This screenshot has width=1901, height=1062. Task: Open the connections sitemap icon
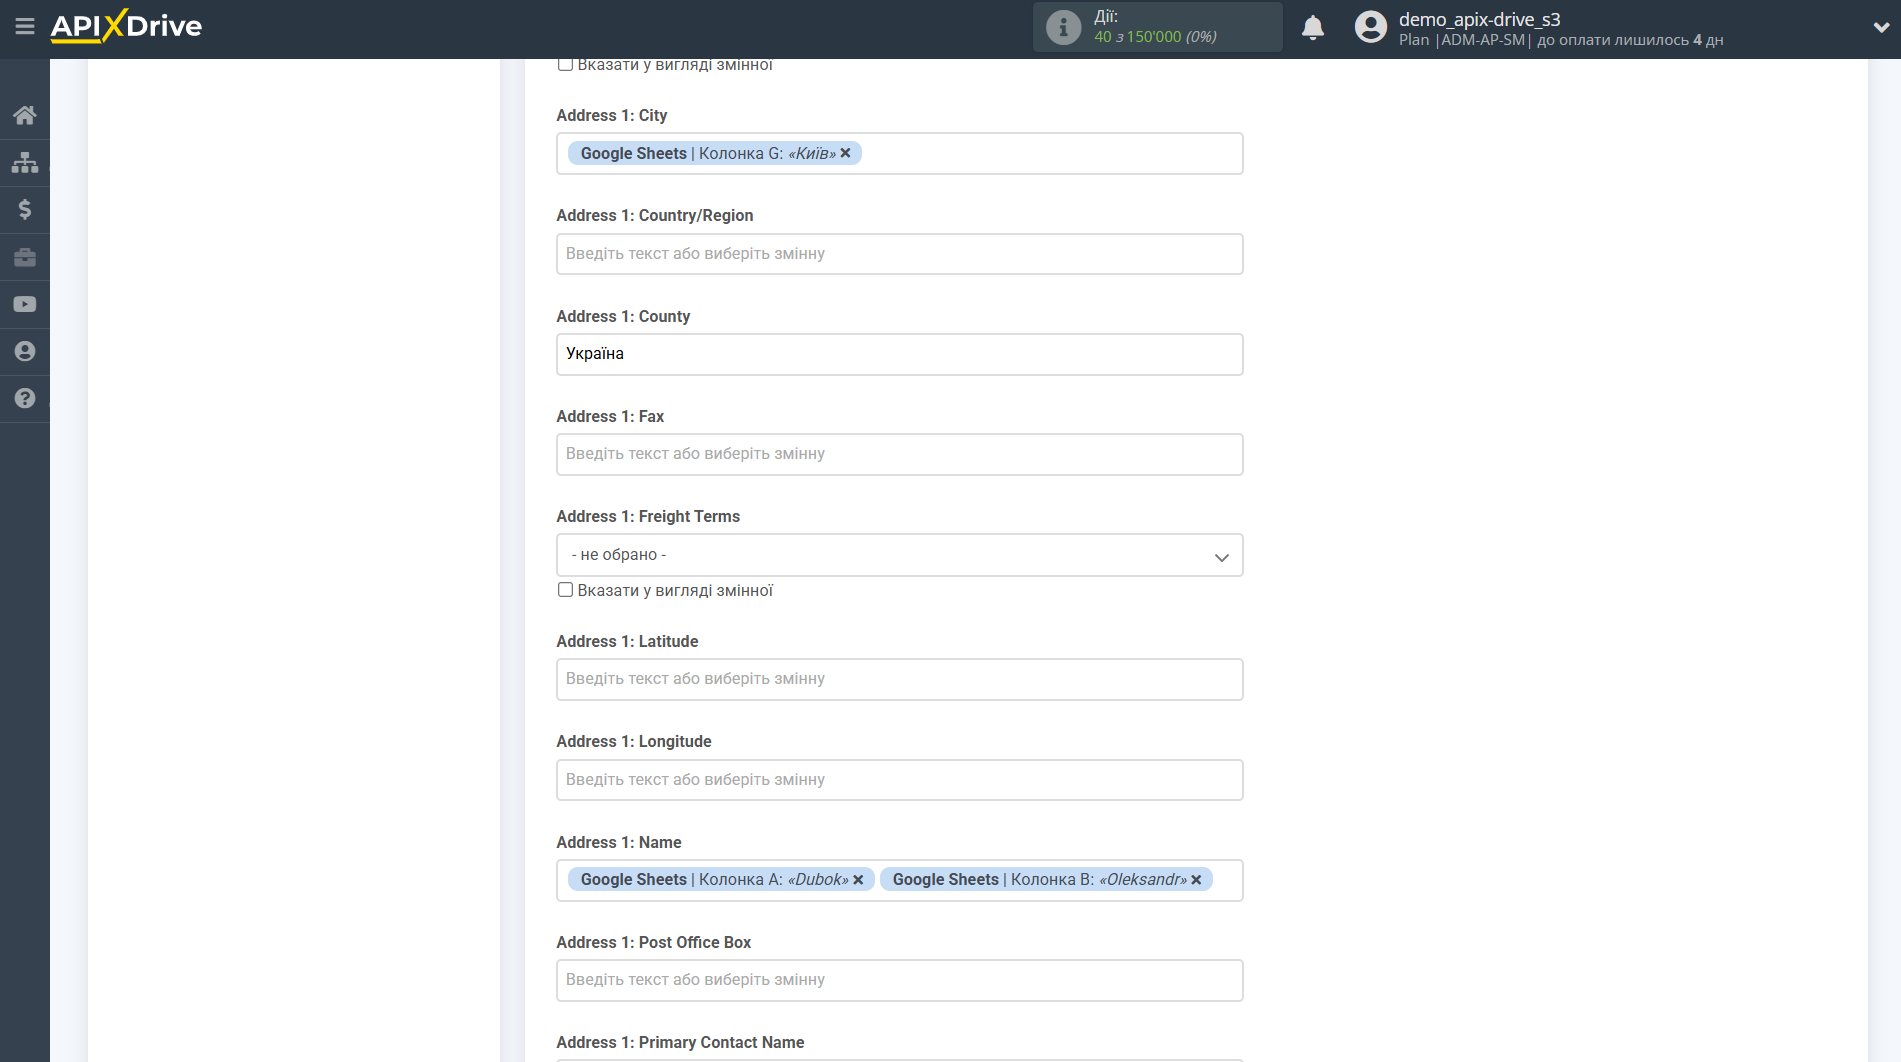point(25,162)
